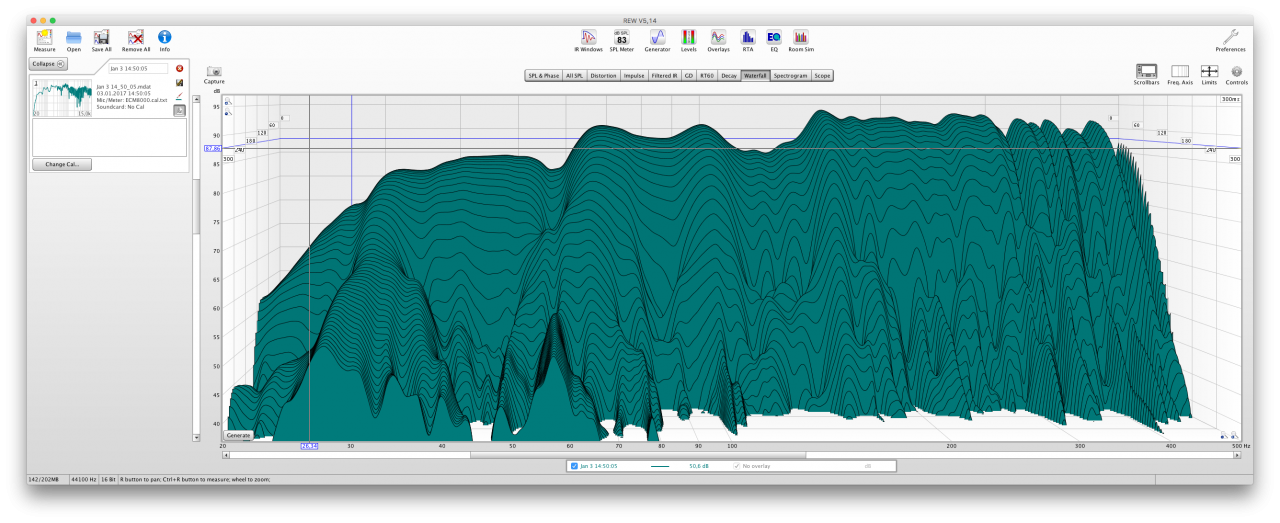Open the graph Controls panel
Image resolution: width=1280 pixels, height=523 pixels.
1236,72
